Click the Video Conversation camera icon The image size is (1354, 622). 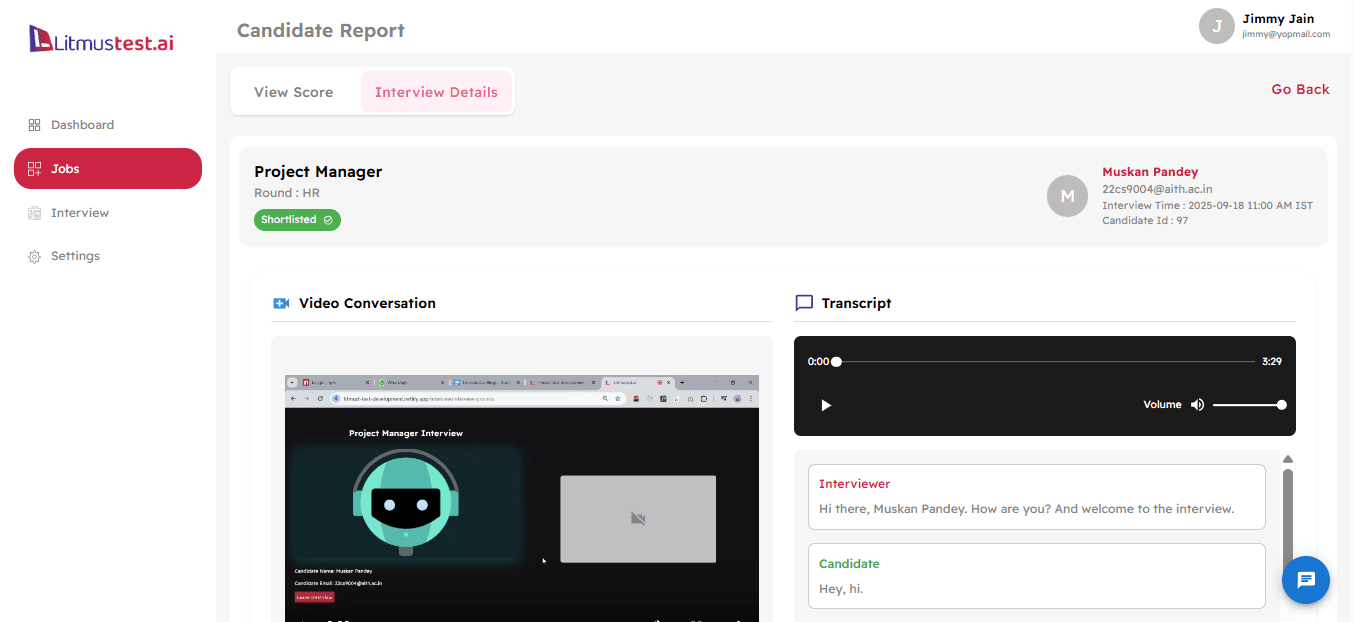coord(281,302)
